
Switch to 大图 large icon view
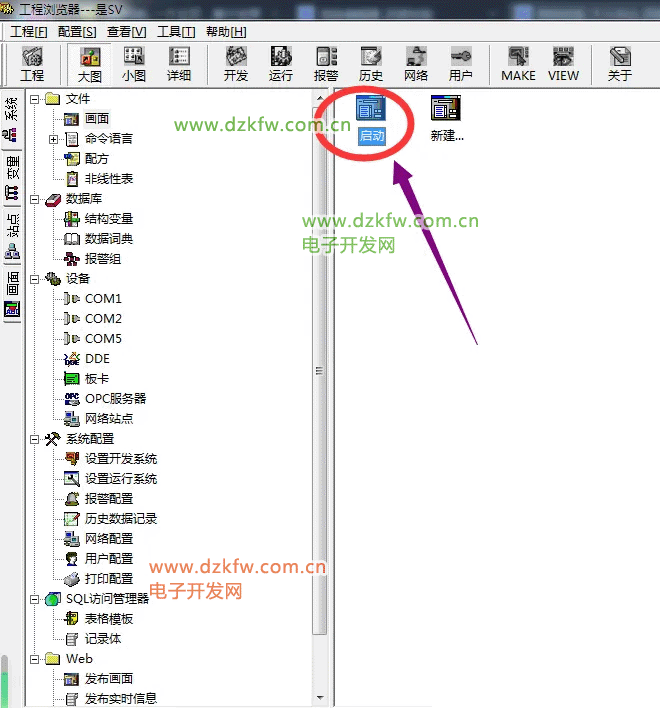(x=89, y=64)
